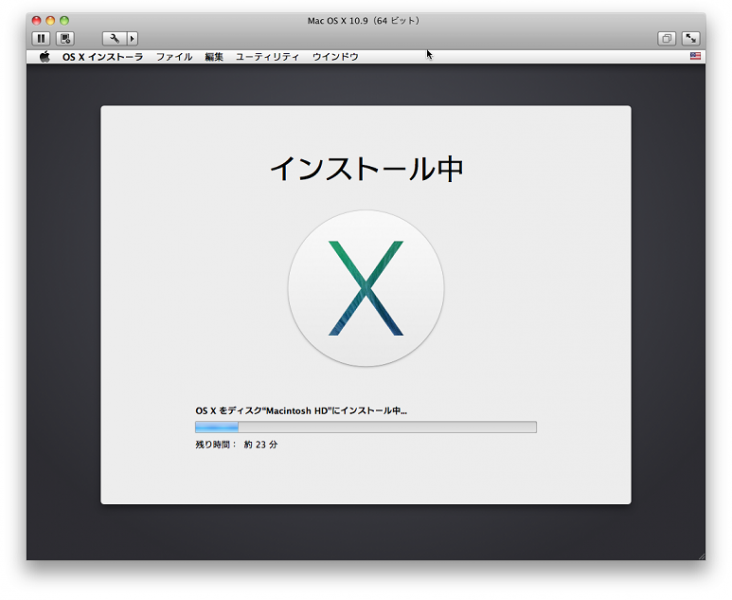Pause the virtual machine with the pause icon
The height and width of the screenshot is (600, 732).
[x=41, y=38]
